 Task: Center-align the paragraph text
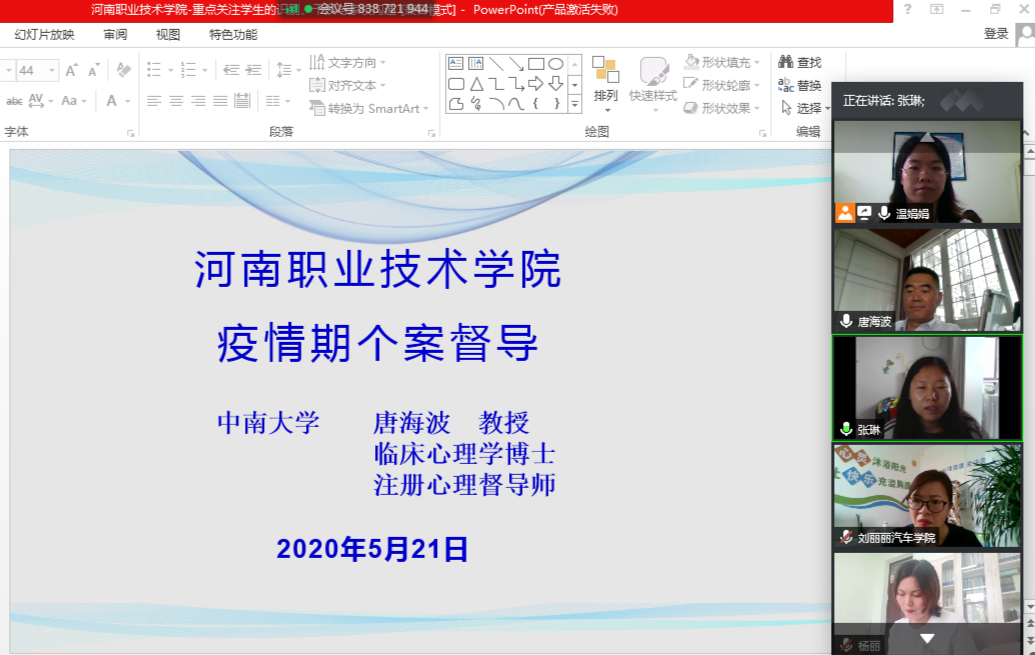pyautogui.click(x=176, y=101)
